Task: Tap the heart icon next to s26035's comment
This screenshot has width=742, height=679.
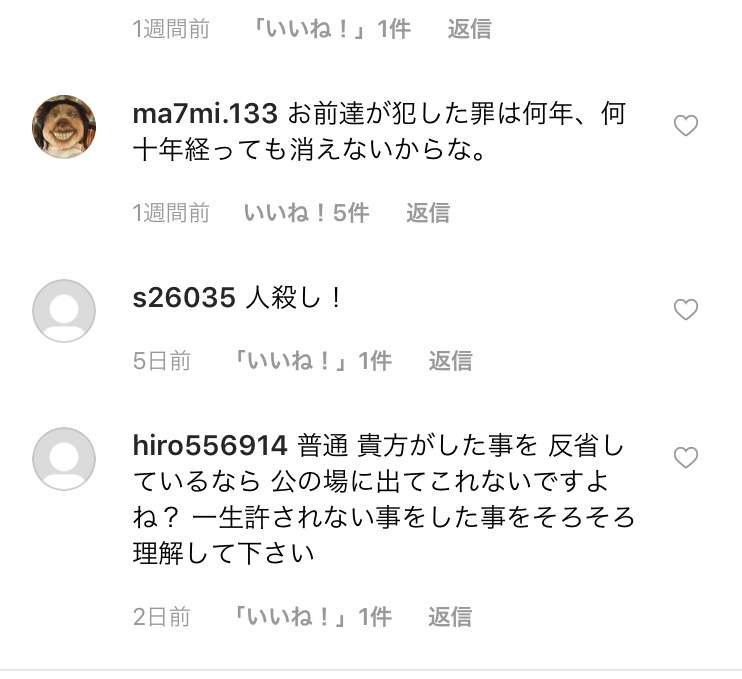Action: (x=686, y=310)
